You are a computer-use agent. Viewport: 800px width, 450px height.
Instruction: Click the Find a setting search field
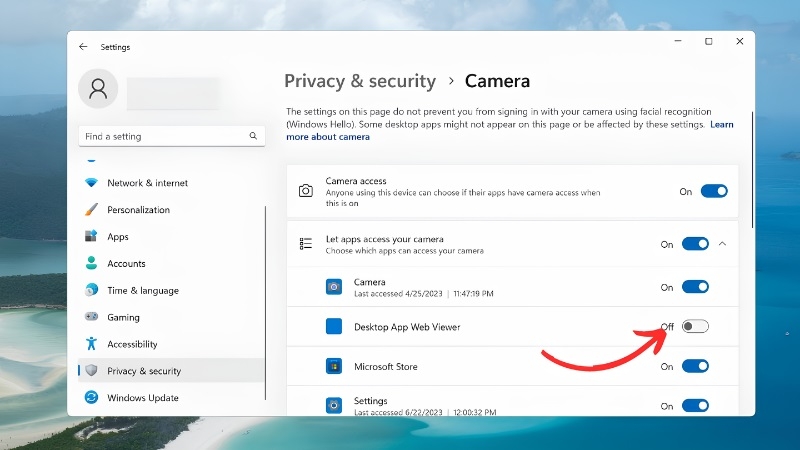[171, 136]
